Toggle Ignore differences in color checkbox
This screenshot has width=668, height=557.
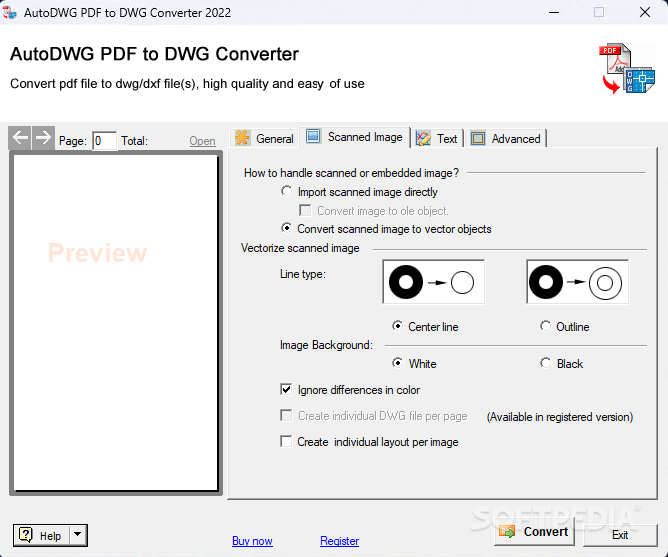(286, 390)
